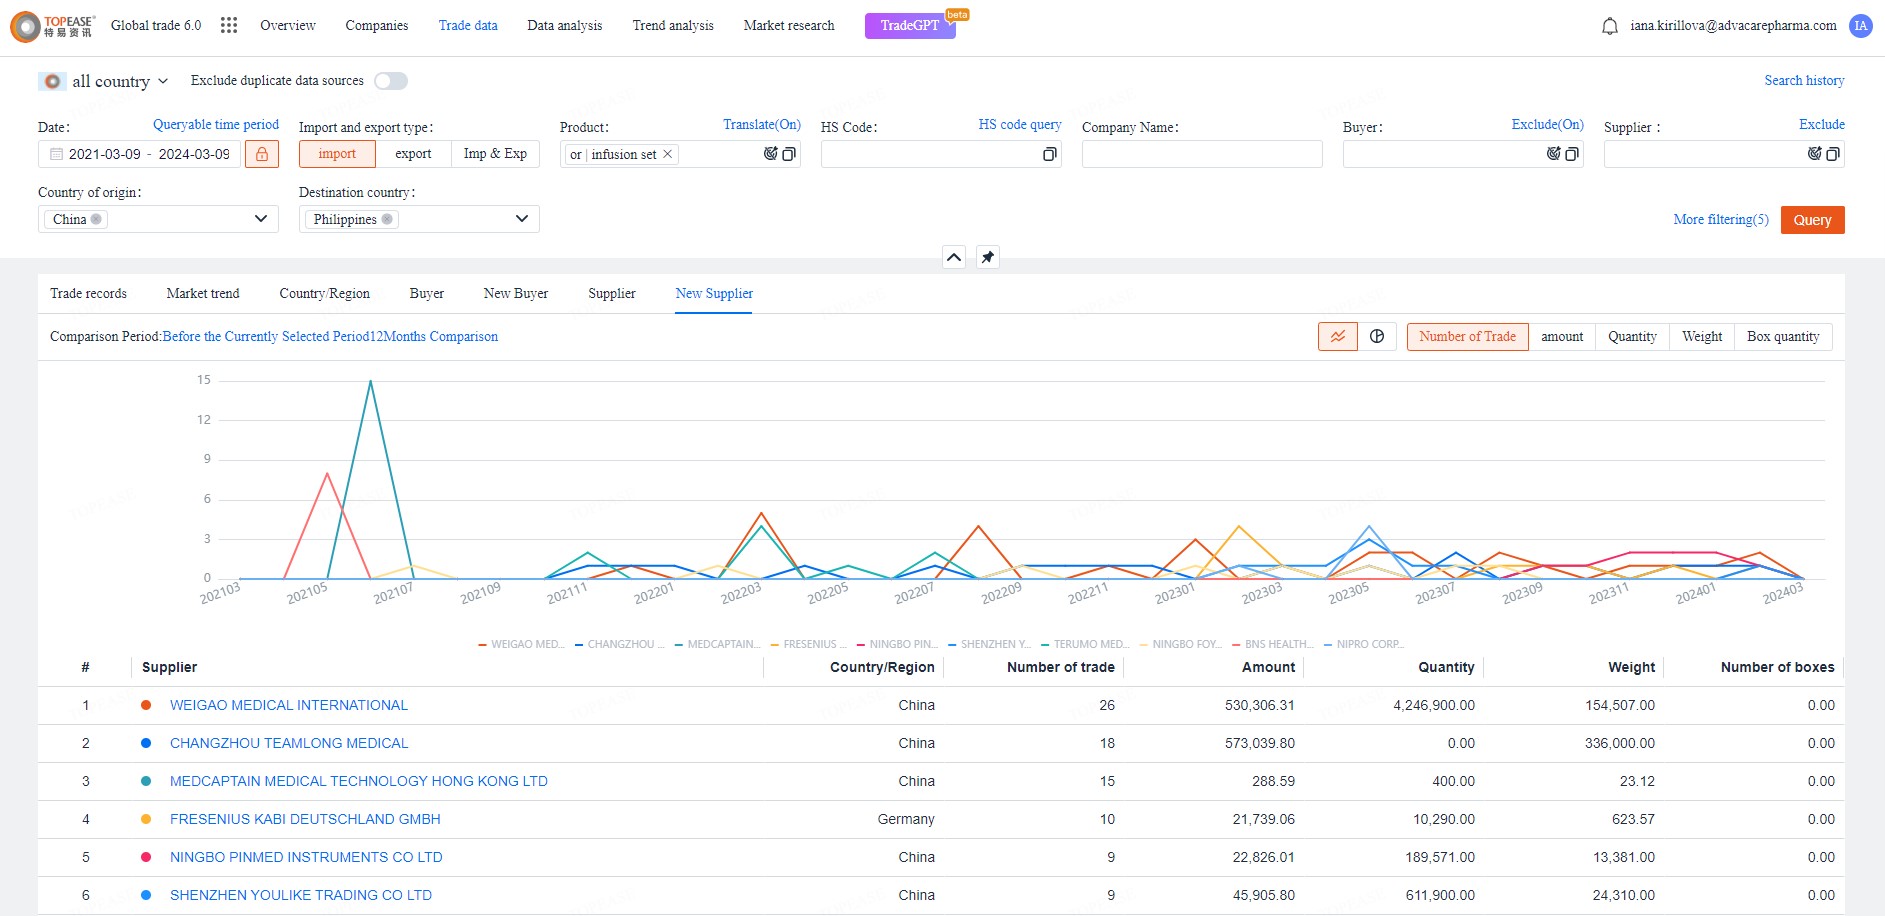Screen dimensions: 1885x916
Task: Remove the infusion set product tag
Action: (x=668, y=154)
